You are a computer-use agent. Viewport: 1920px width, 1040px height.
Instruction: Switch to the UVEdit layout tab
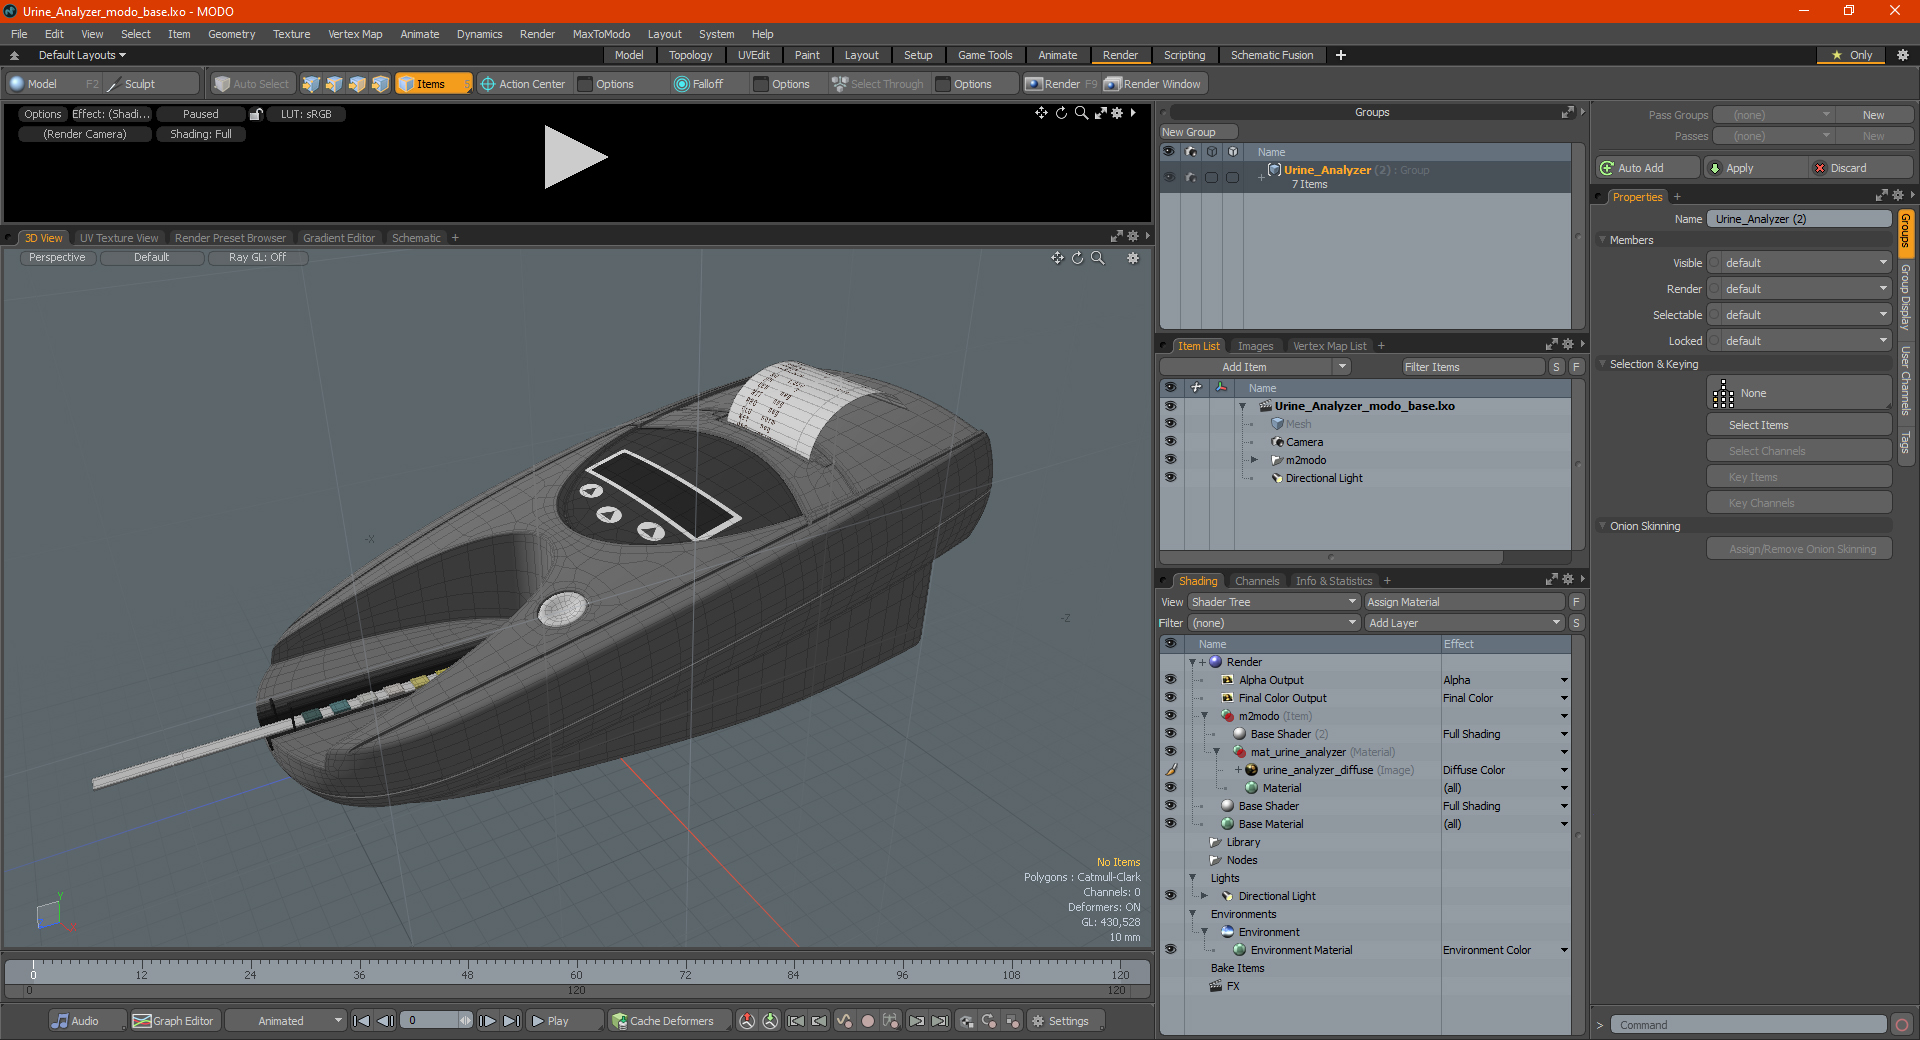coord(753,55)
